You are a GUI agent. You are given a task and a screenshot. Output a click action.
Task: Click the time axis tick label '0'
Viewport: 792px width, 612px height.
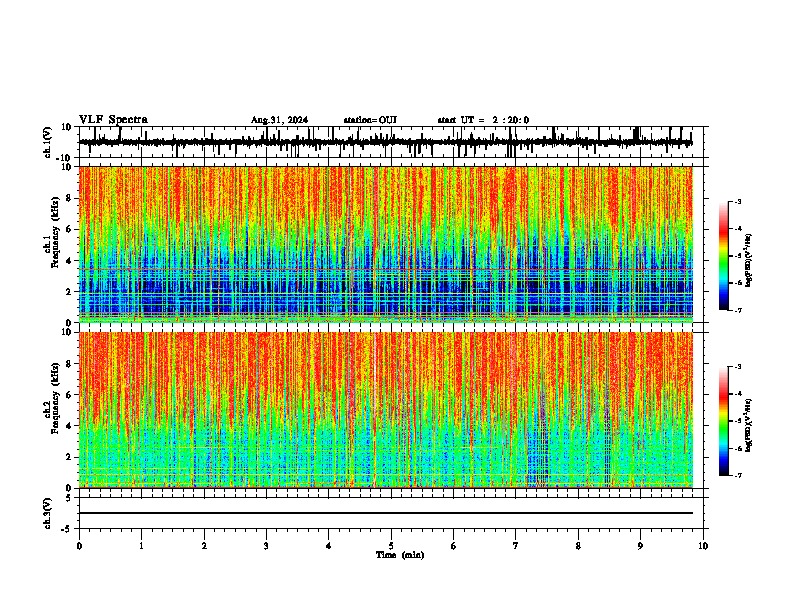click(79, 546)
